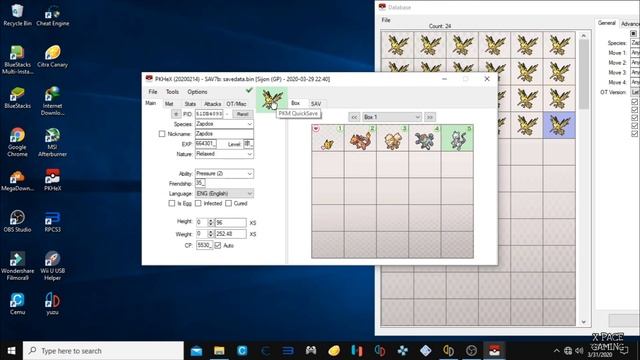Image resolution: width=640 pixels, height=360 pixels.
Task: Open MSI Afterburner desktop icon
Action: (x=53, y=142)
